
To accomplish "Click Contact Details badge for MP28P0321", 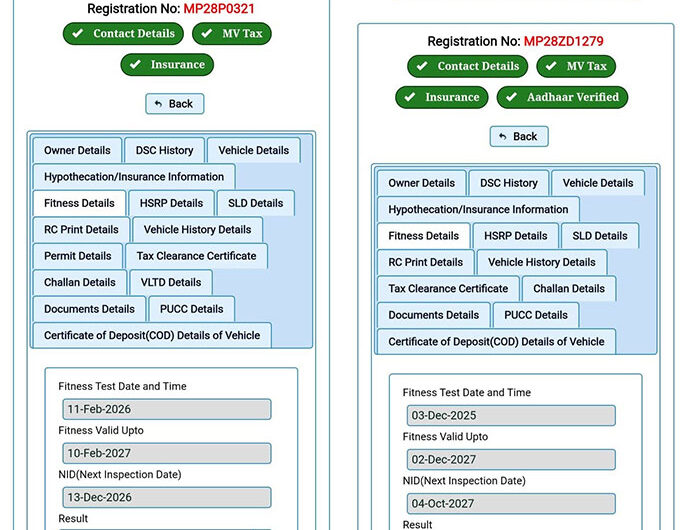I will point(124,33).
